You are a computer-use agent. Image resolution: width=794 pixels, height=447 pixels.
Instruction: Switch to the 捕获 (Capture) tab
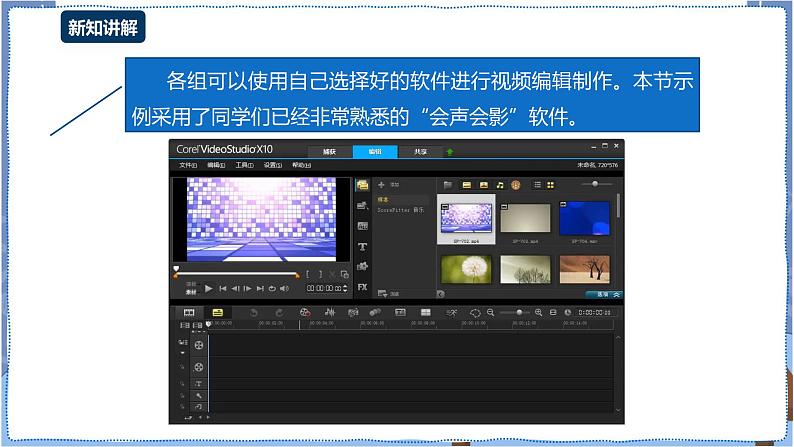pyautogui.click(x=330, y=152)
